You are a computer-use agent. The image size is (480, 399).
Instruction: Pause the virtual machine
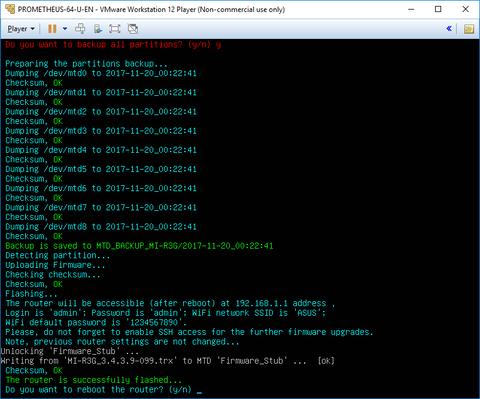pos(52,29)
